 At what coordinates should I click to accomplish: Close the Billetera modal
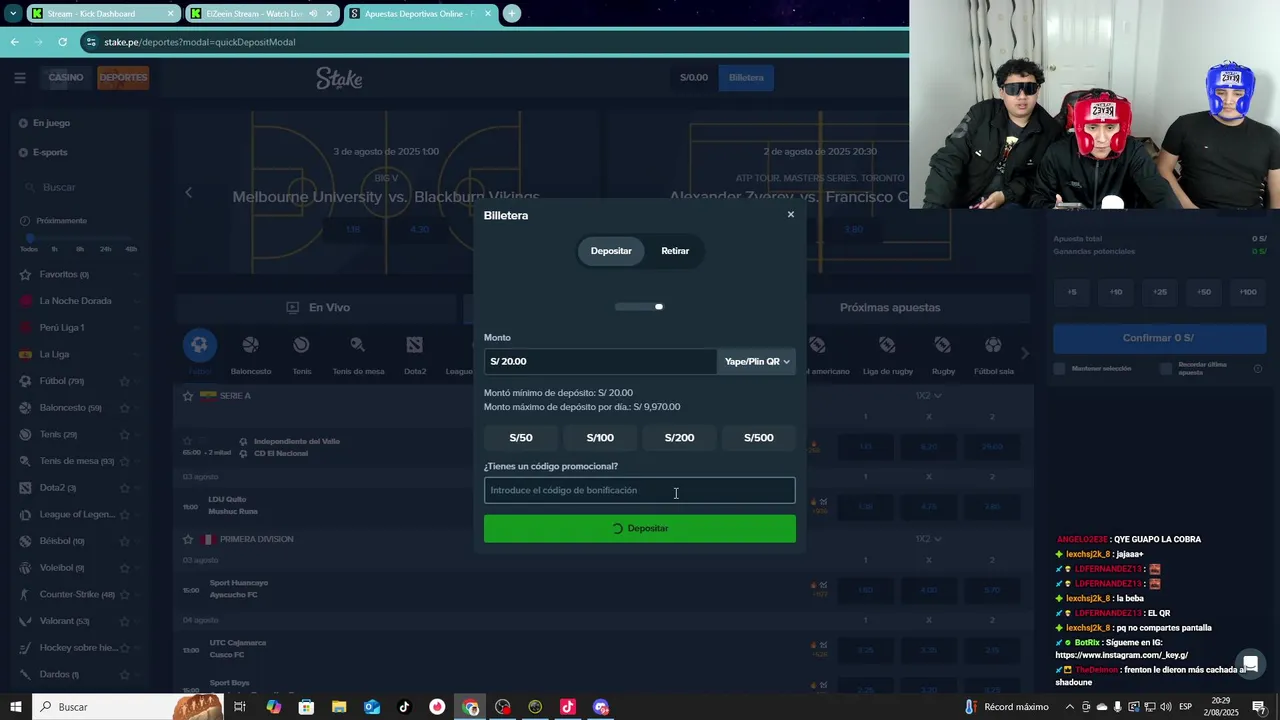(x=790, y=214)
